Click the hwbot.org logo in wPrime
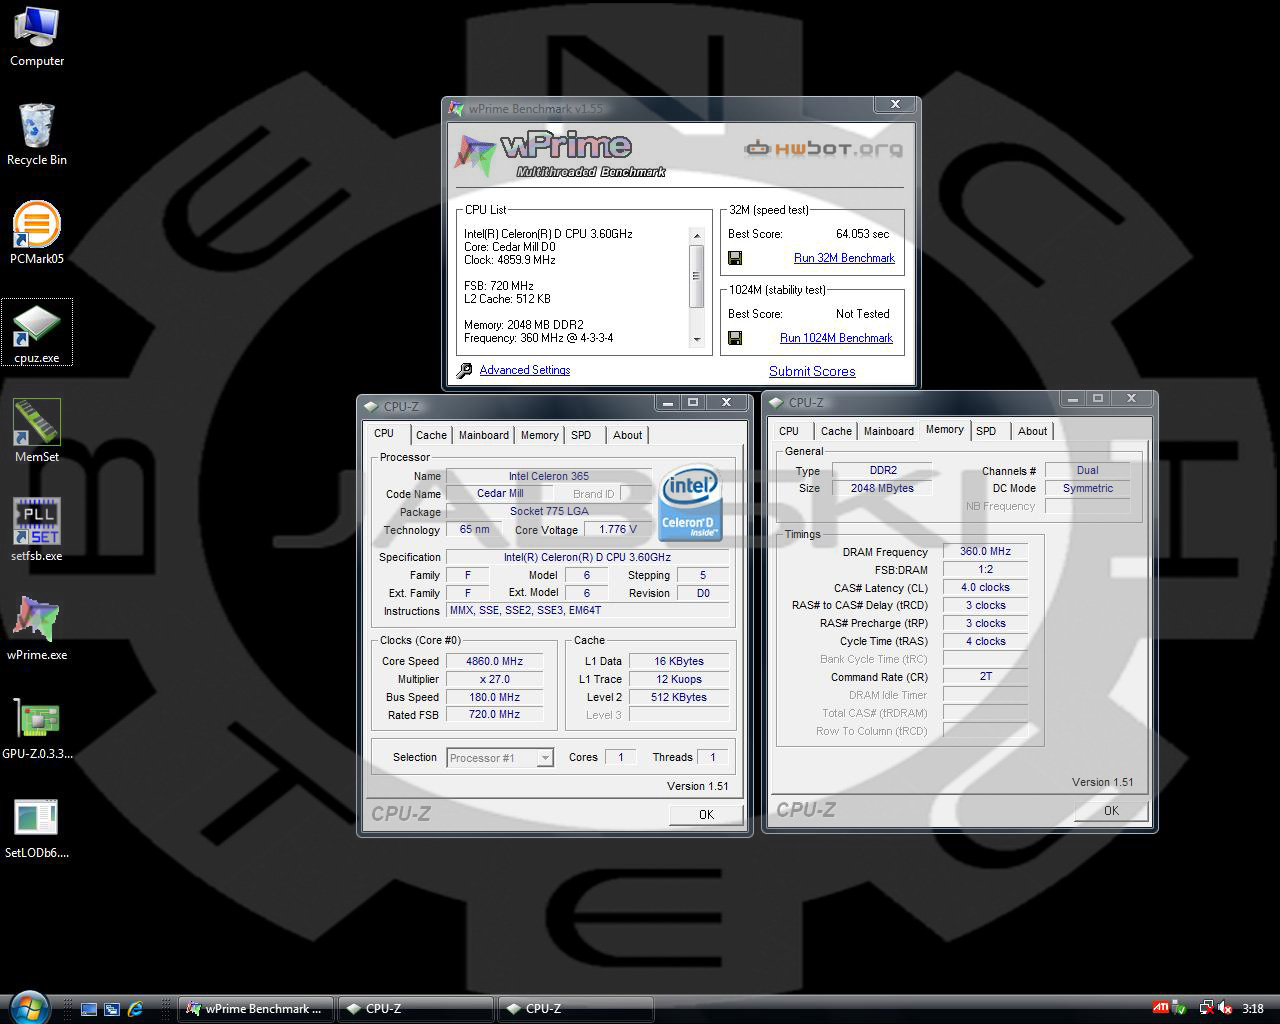Image resolution: width=1280 pixels, height=1024 pixels. pos(823,149)
